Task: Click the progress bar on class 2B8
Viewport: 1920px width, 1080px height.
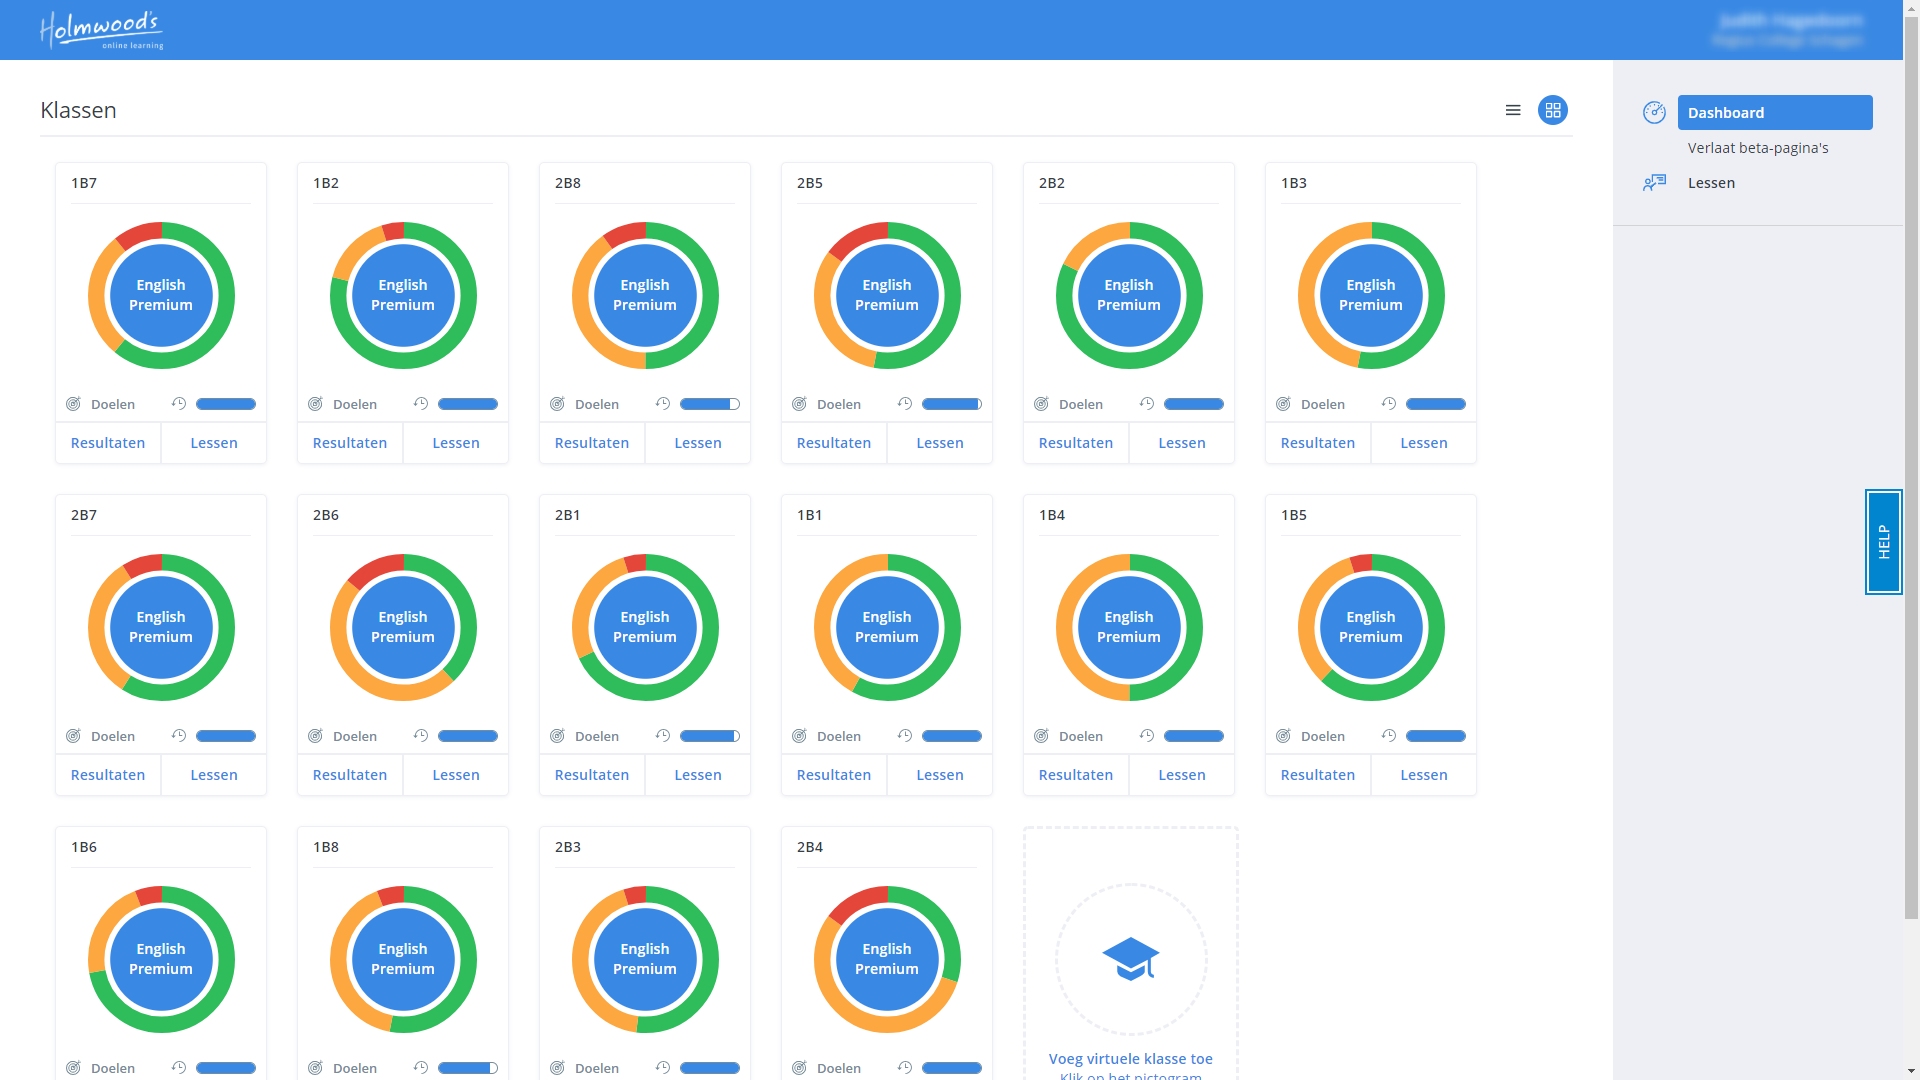Action: pos(710,404)
